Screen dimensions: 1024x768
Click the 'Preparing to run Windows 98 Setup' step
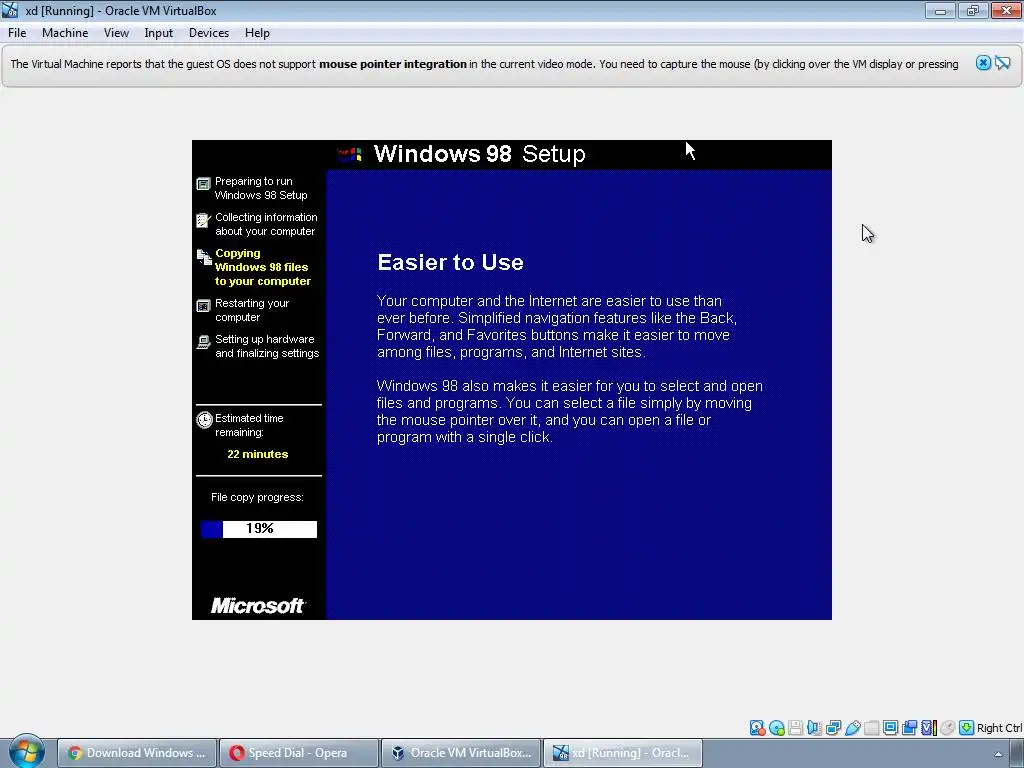pos(261,188)
